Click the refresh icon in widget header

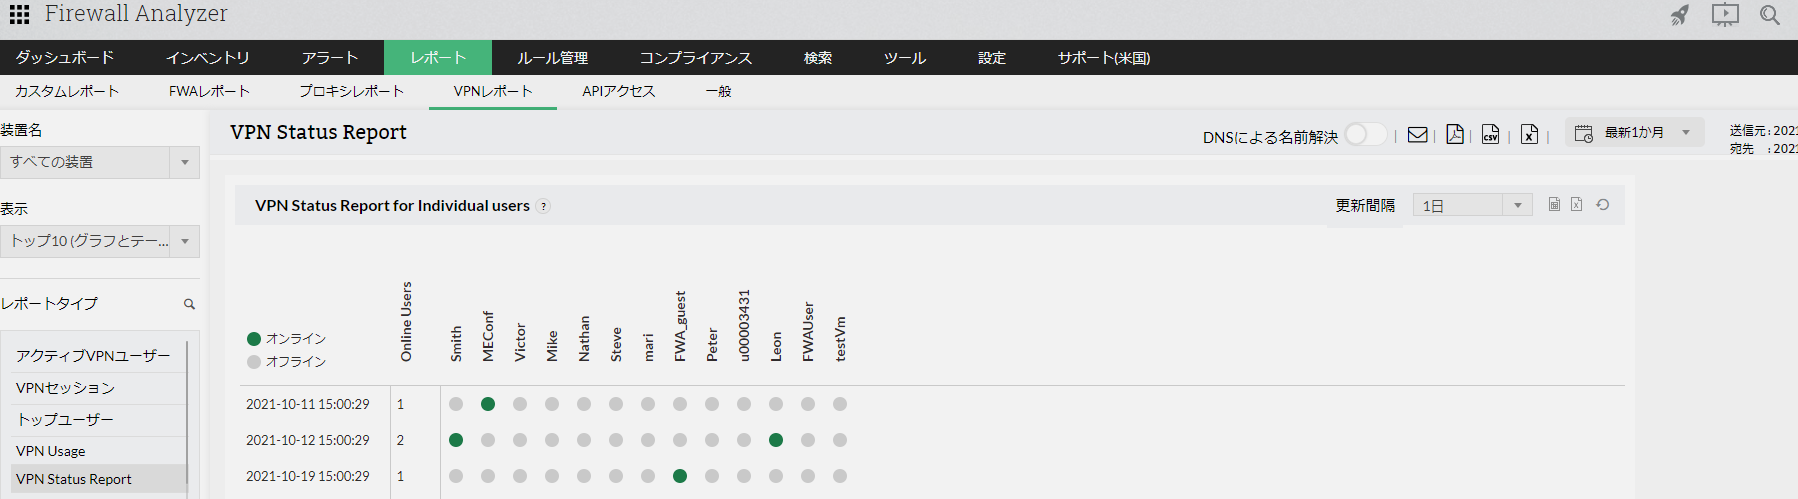coord(1603,205)
